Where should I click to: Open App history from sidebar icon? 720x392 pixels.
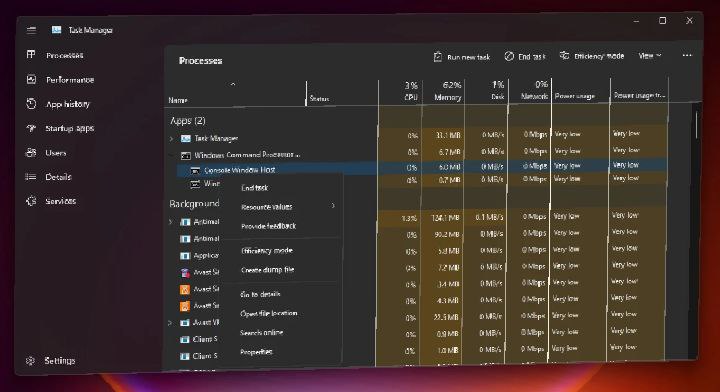click(31, 104)
